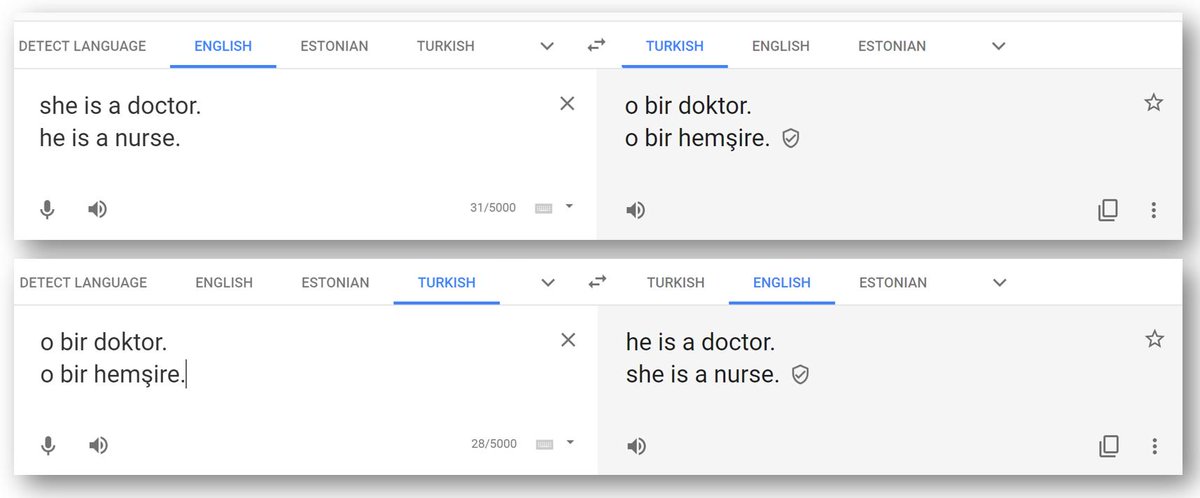This screenshot has width=1200, height=498.
Task: Select Estonian as the source language in the upper panel
Action: [334, 46]
